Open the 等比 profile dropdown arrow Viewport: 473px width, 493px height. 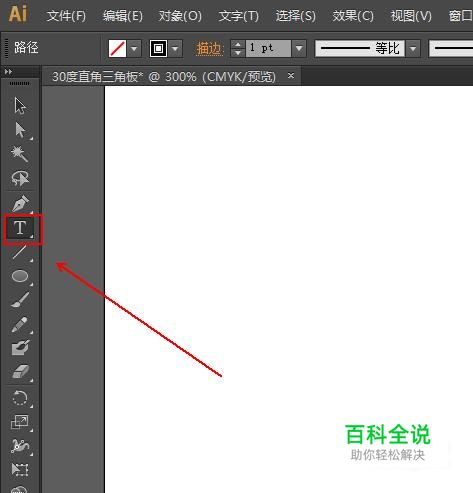pos(413,49)
